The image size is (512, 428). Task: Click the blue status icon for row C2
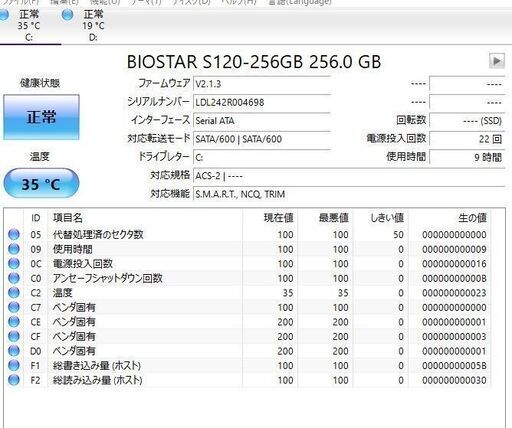click(x=14, y=293)
